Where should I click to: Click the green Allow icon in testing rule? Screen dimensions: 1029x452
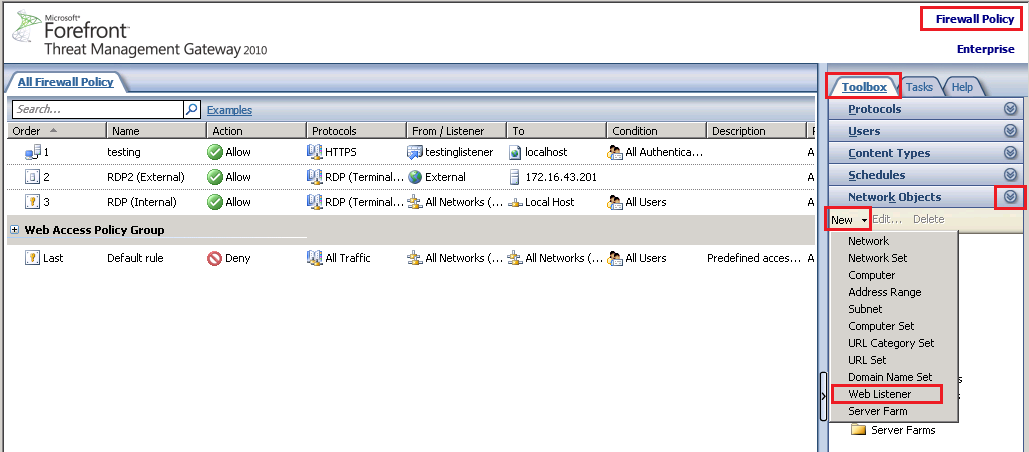pyautogui.click(x=214, y=152)
